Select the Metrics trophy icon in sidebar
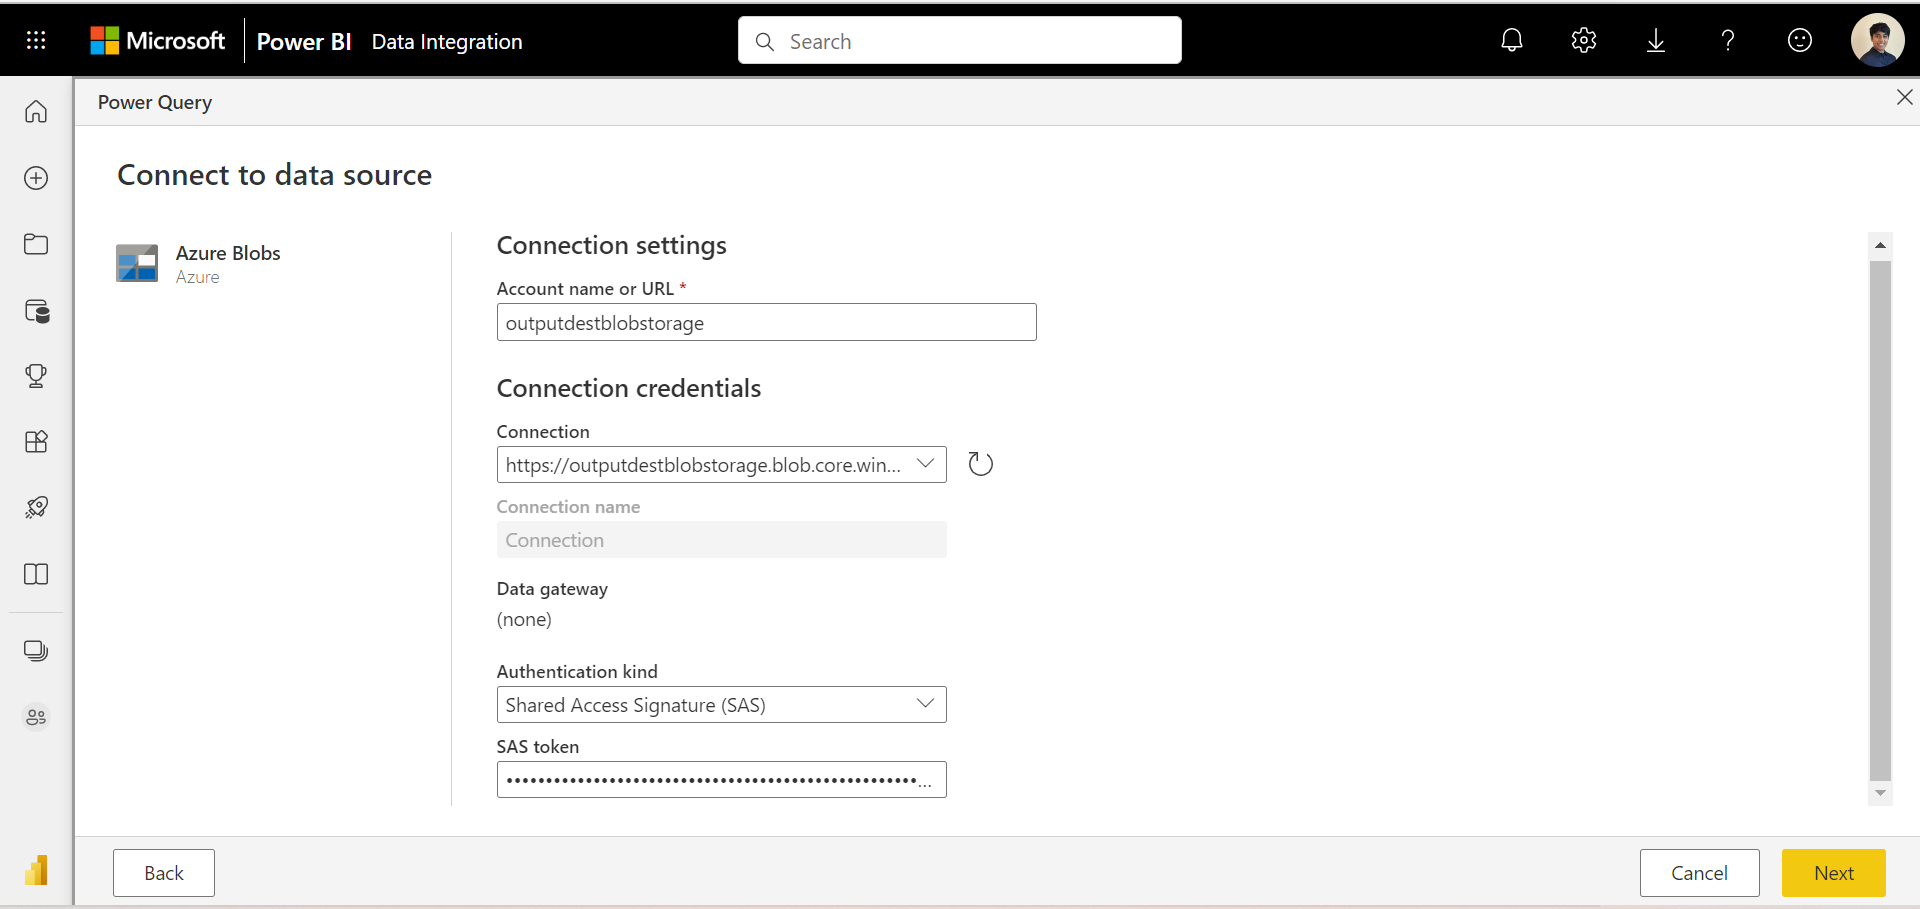 pos(36,376)
